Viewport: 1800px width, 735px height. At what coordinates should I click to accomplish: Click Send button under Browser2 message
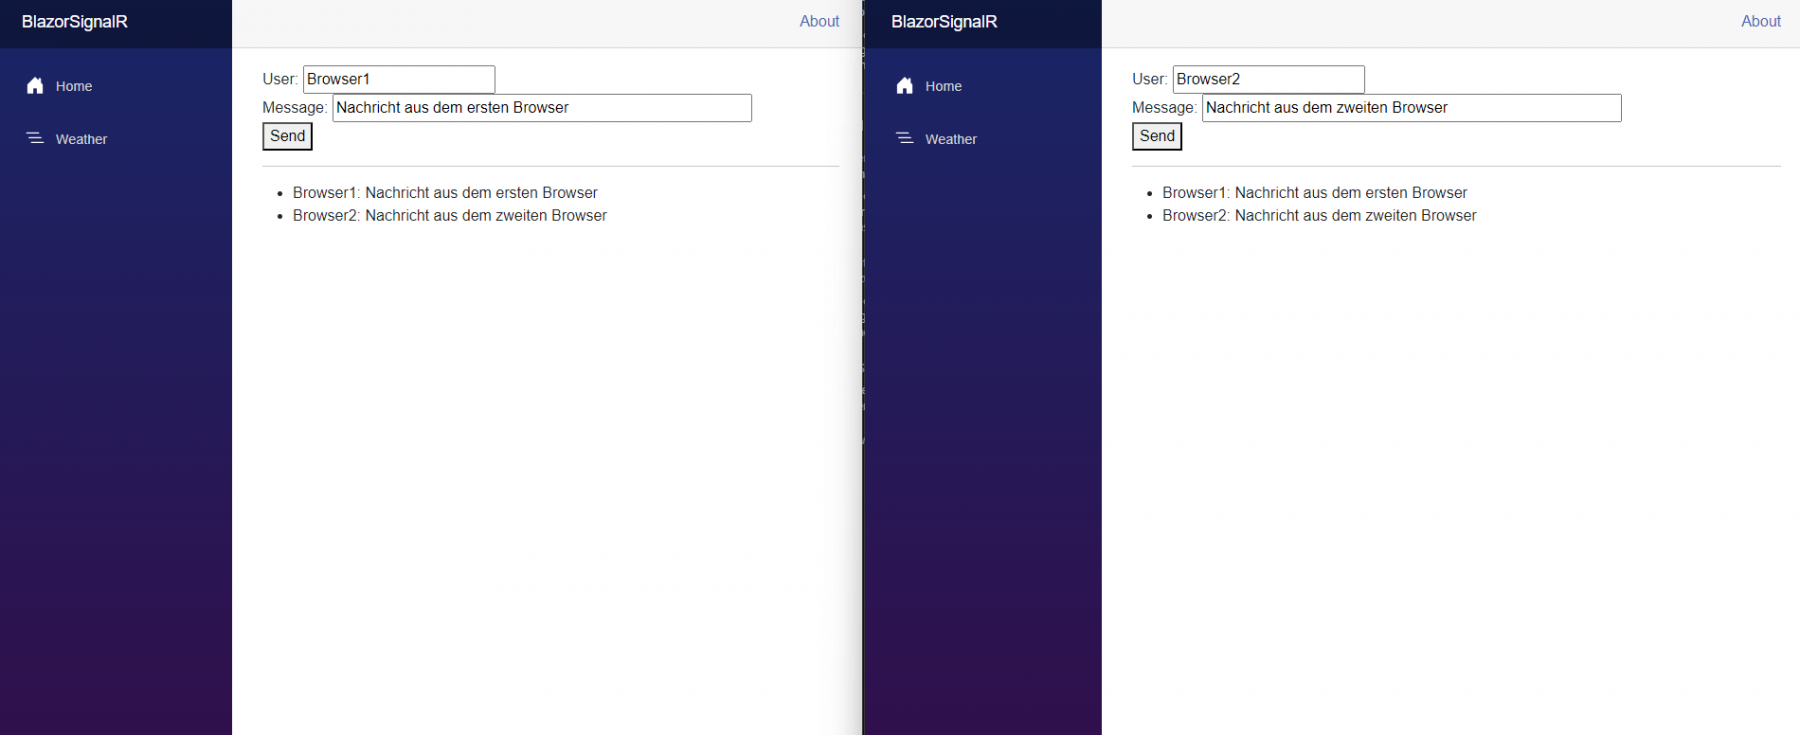click(x=1157, y=136)
